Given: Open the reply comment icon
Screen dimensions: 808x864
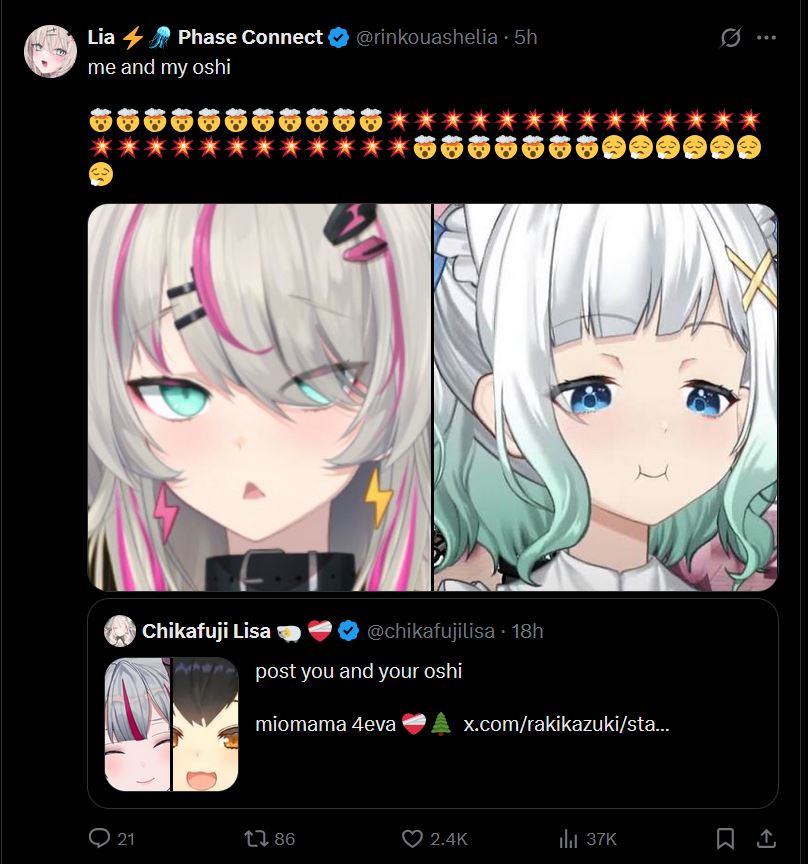Looking at the screenshot, I should coord(99,838).
